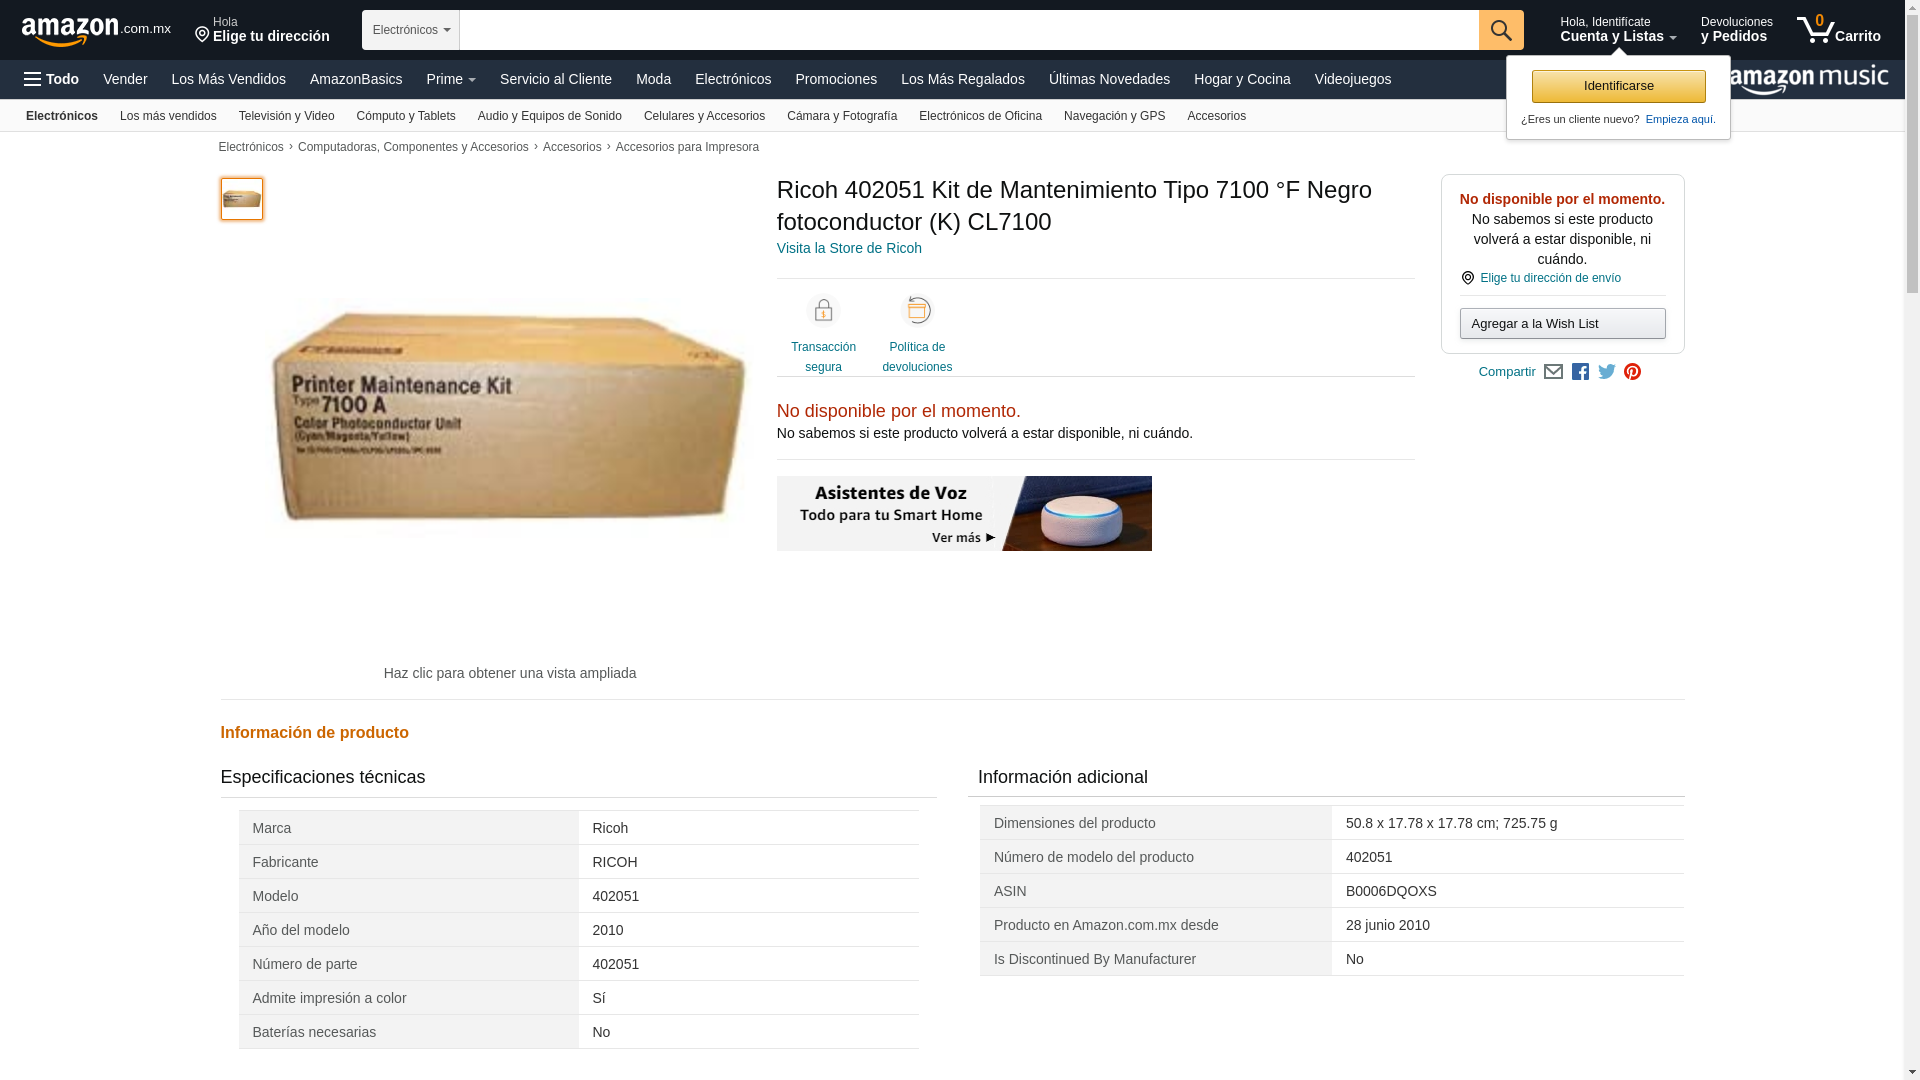This screenshot has height=1080, width=1920.
Task: Select Celulares y Accesorios subnav tab
Action: click(704, 116)
